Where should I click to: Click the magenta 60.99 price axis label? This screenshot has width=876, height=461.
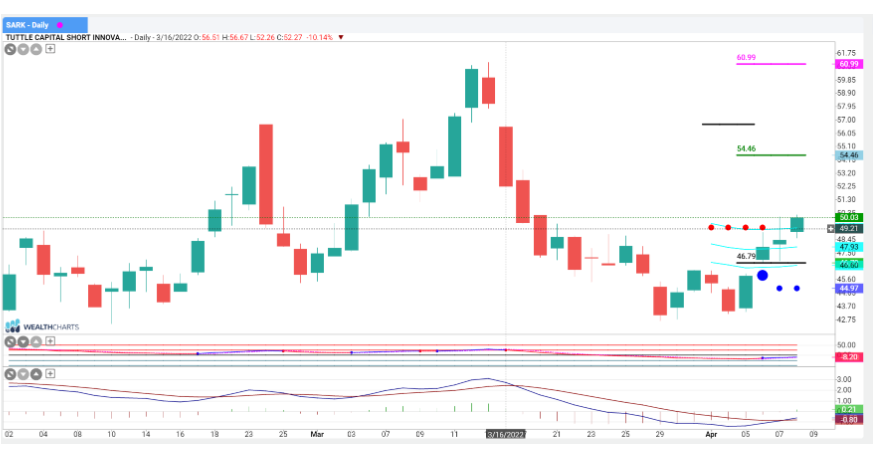click(x=849, y=64)
